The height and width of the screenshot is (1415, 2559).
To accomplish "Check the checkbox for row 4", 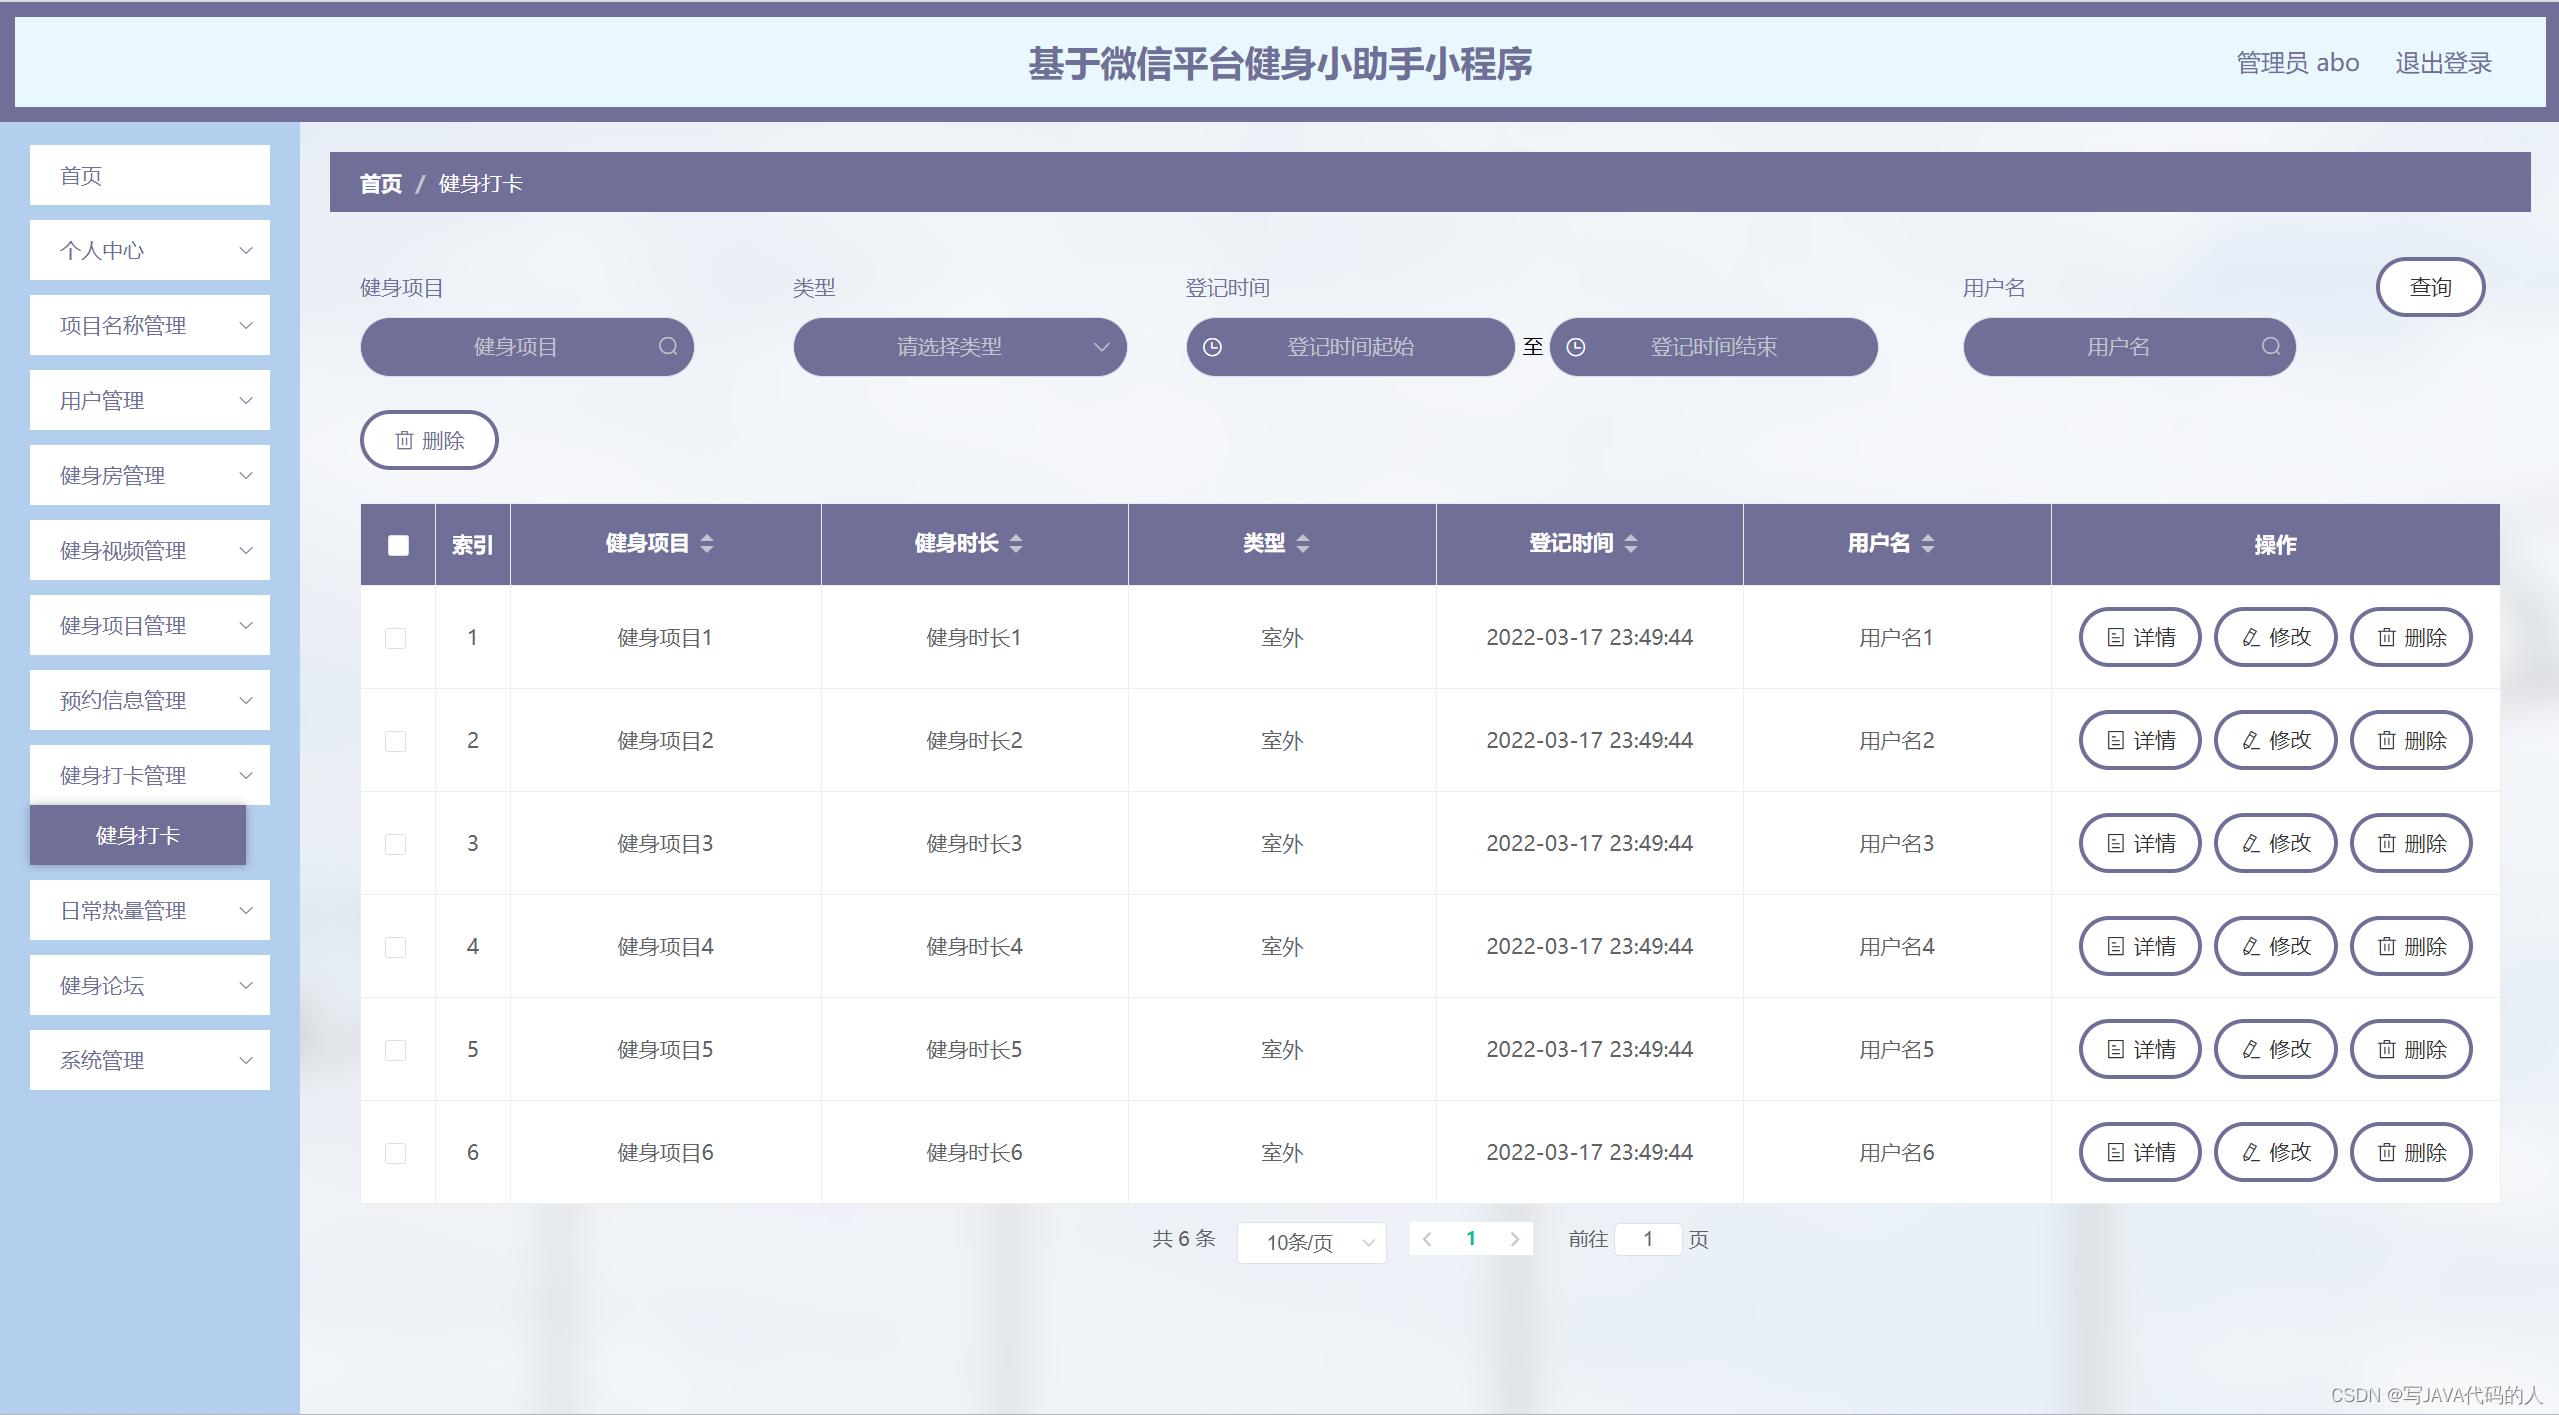I will pos(396,947).
